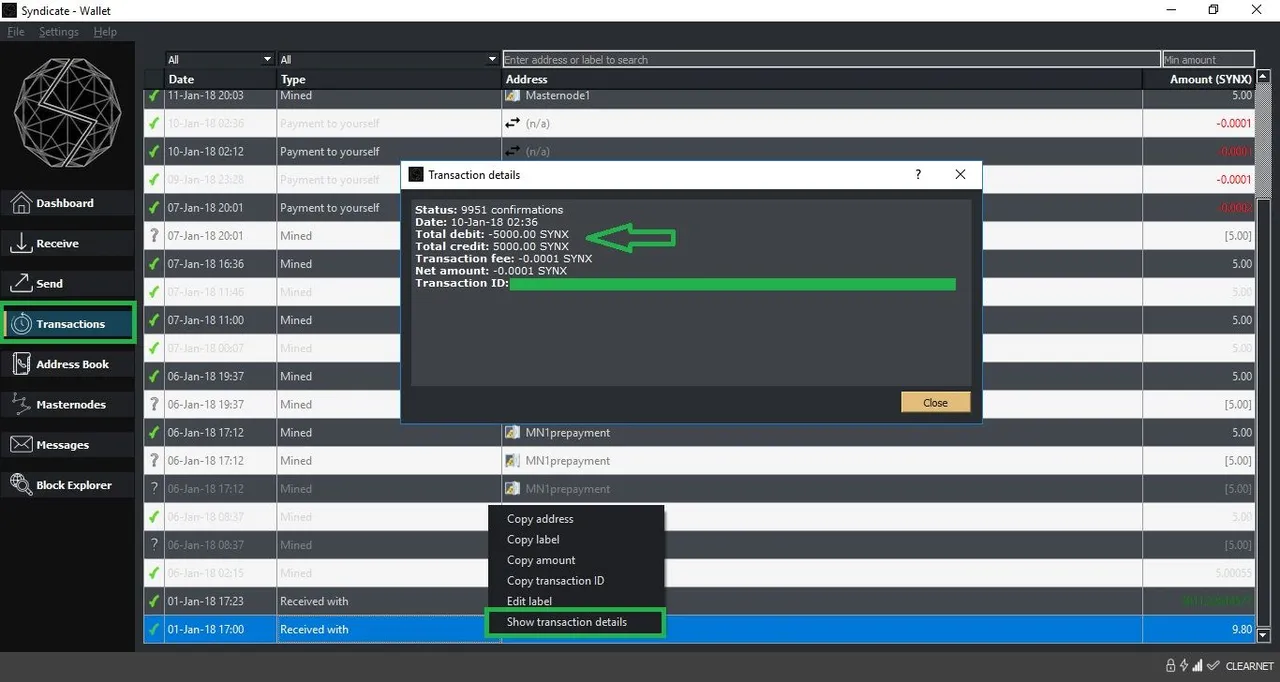The height and width of the screenshot is (682, 1280).
Task: Click swap arrows icon in 10-Jan-18 02:36 row
Action: pyautogui.click(x=513, y=124)
